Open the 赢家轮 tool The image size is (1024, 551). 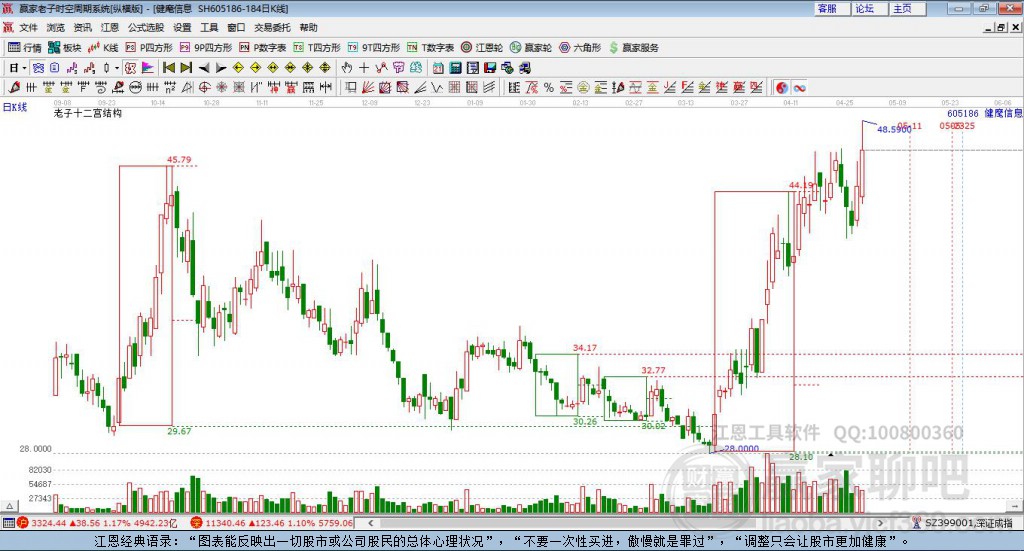[x=531, y=48]
